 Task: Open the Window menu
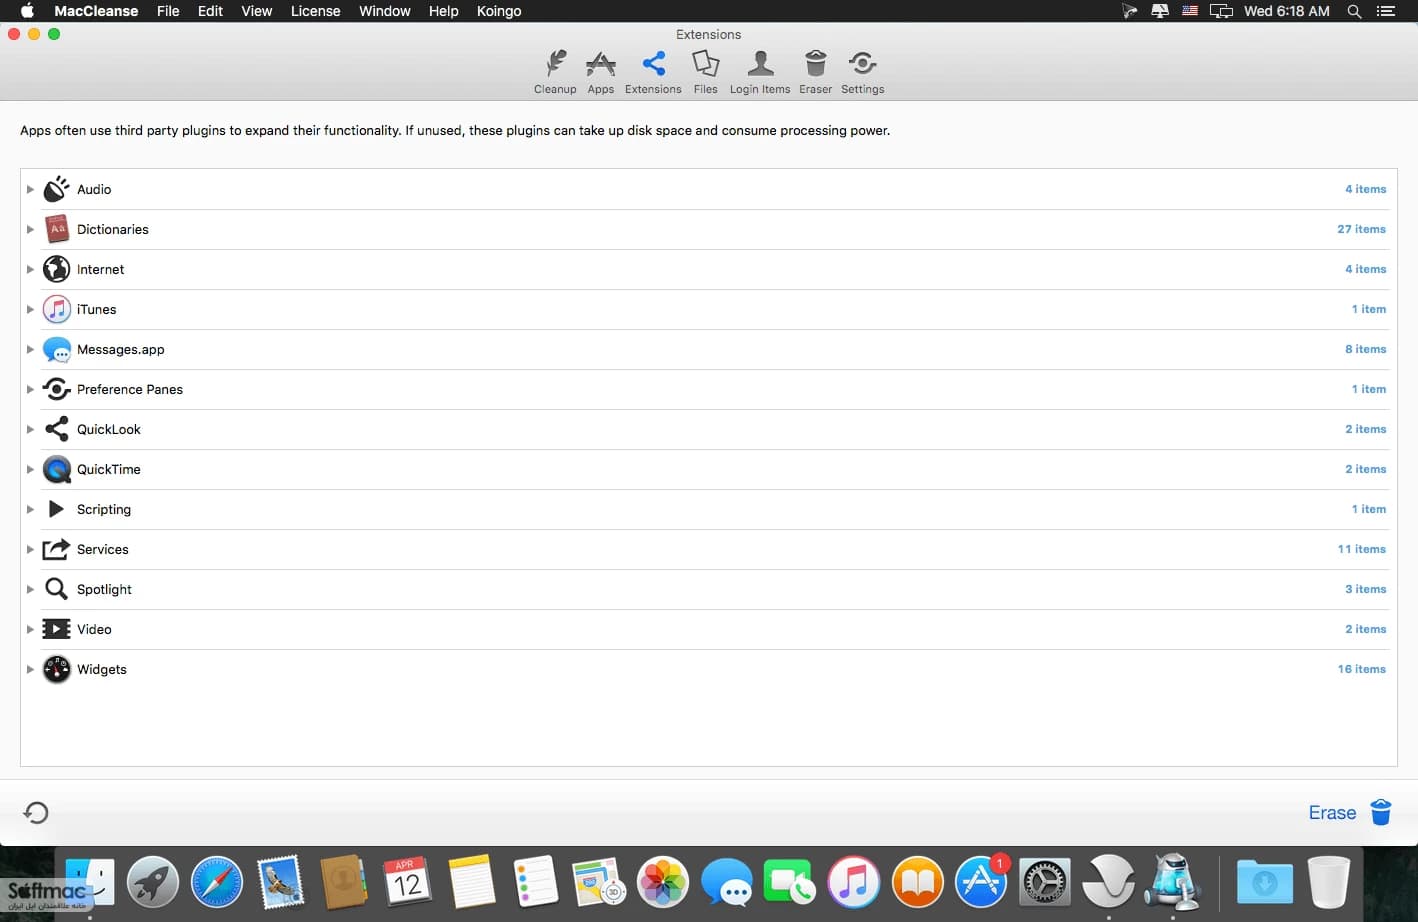click(x=385, y=11)
